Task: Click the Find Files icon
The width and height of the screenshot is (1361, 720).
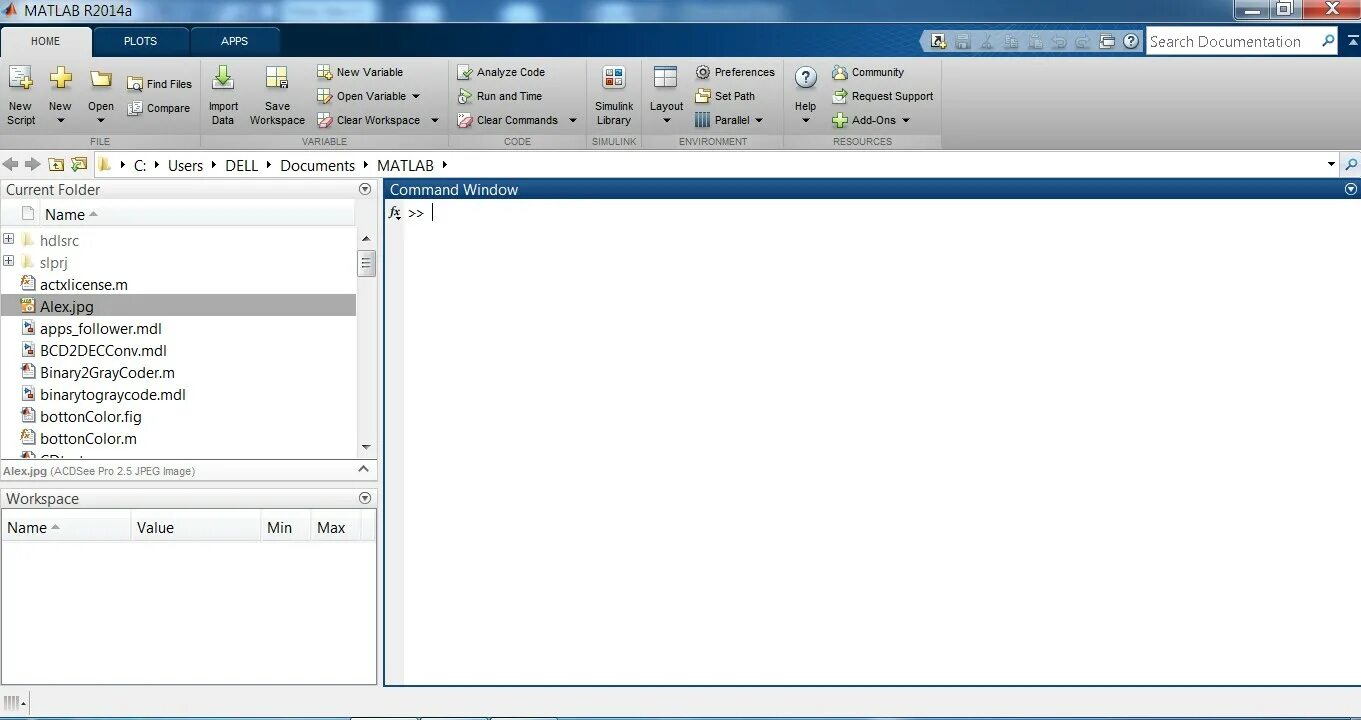Action: tap(135, 84)
